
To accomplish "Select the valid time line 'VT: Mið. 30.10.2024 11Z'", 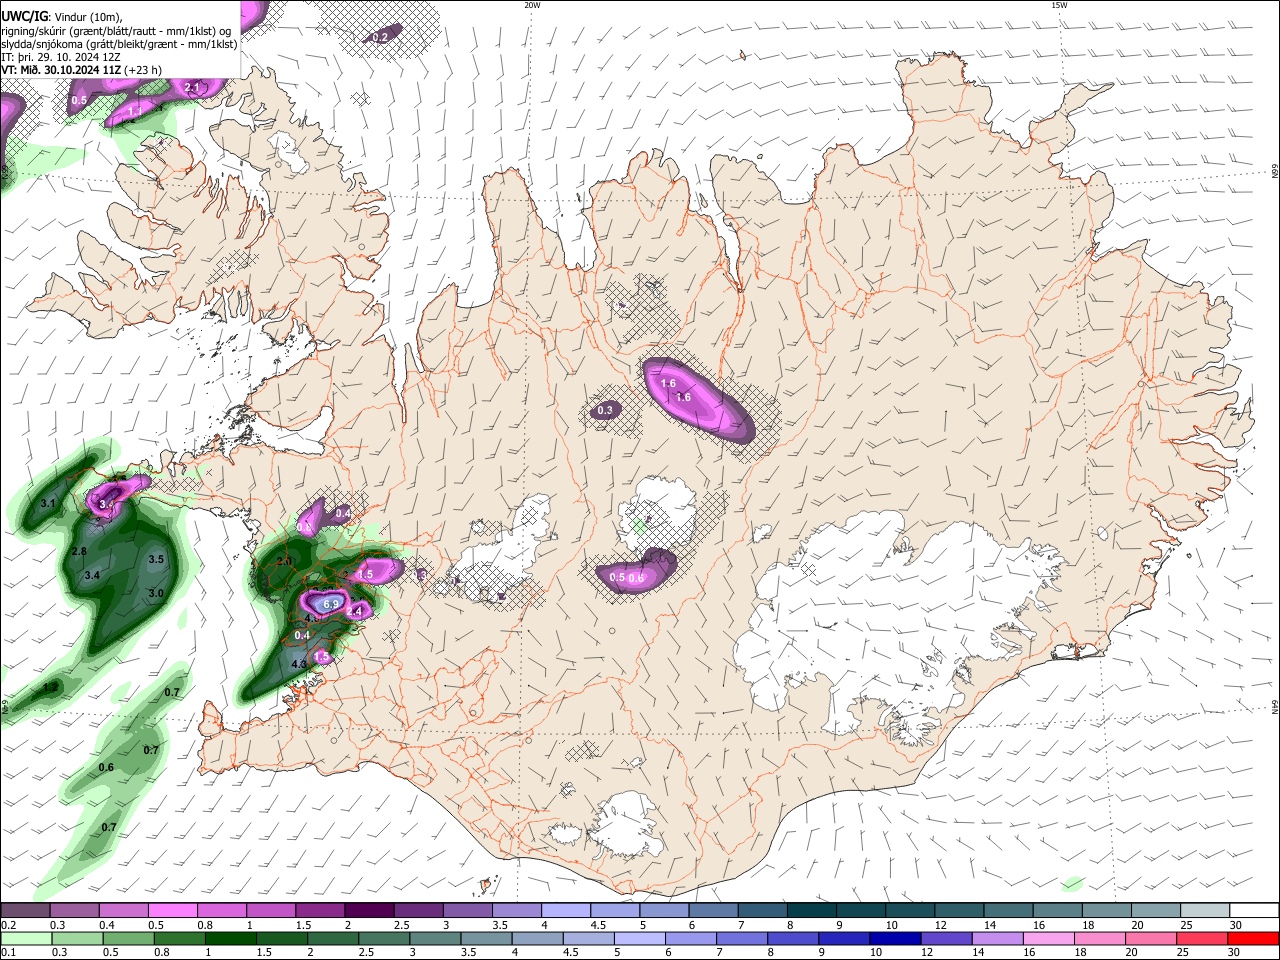I will click(x=62, y=70).
